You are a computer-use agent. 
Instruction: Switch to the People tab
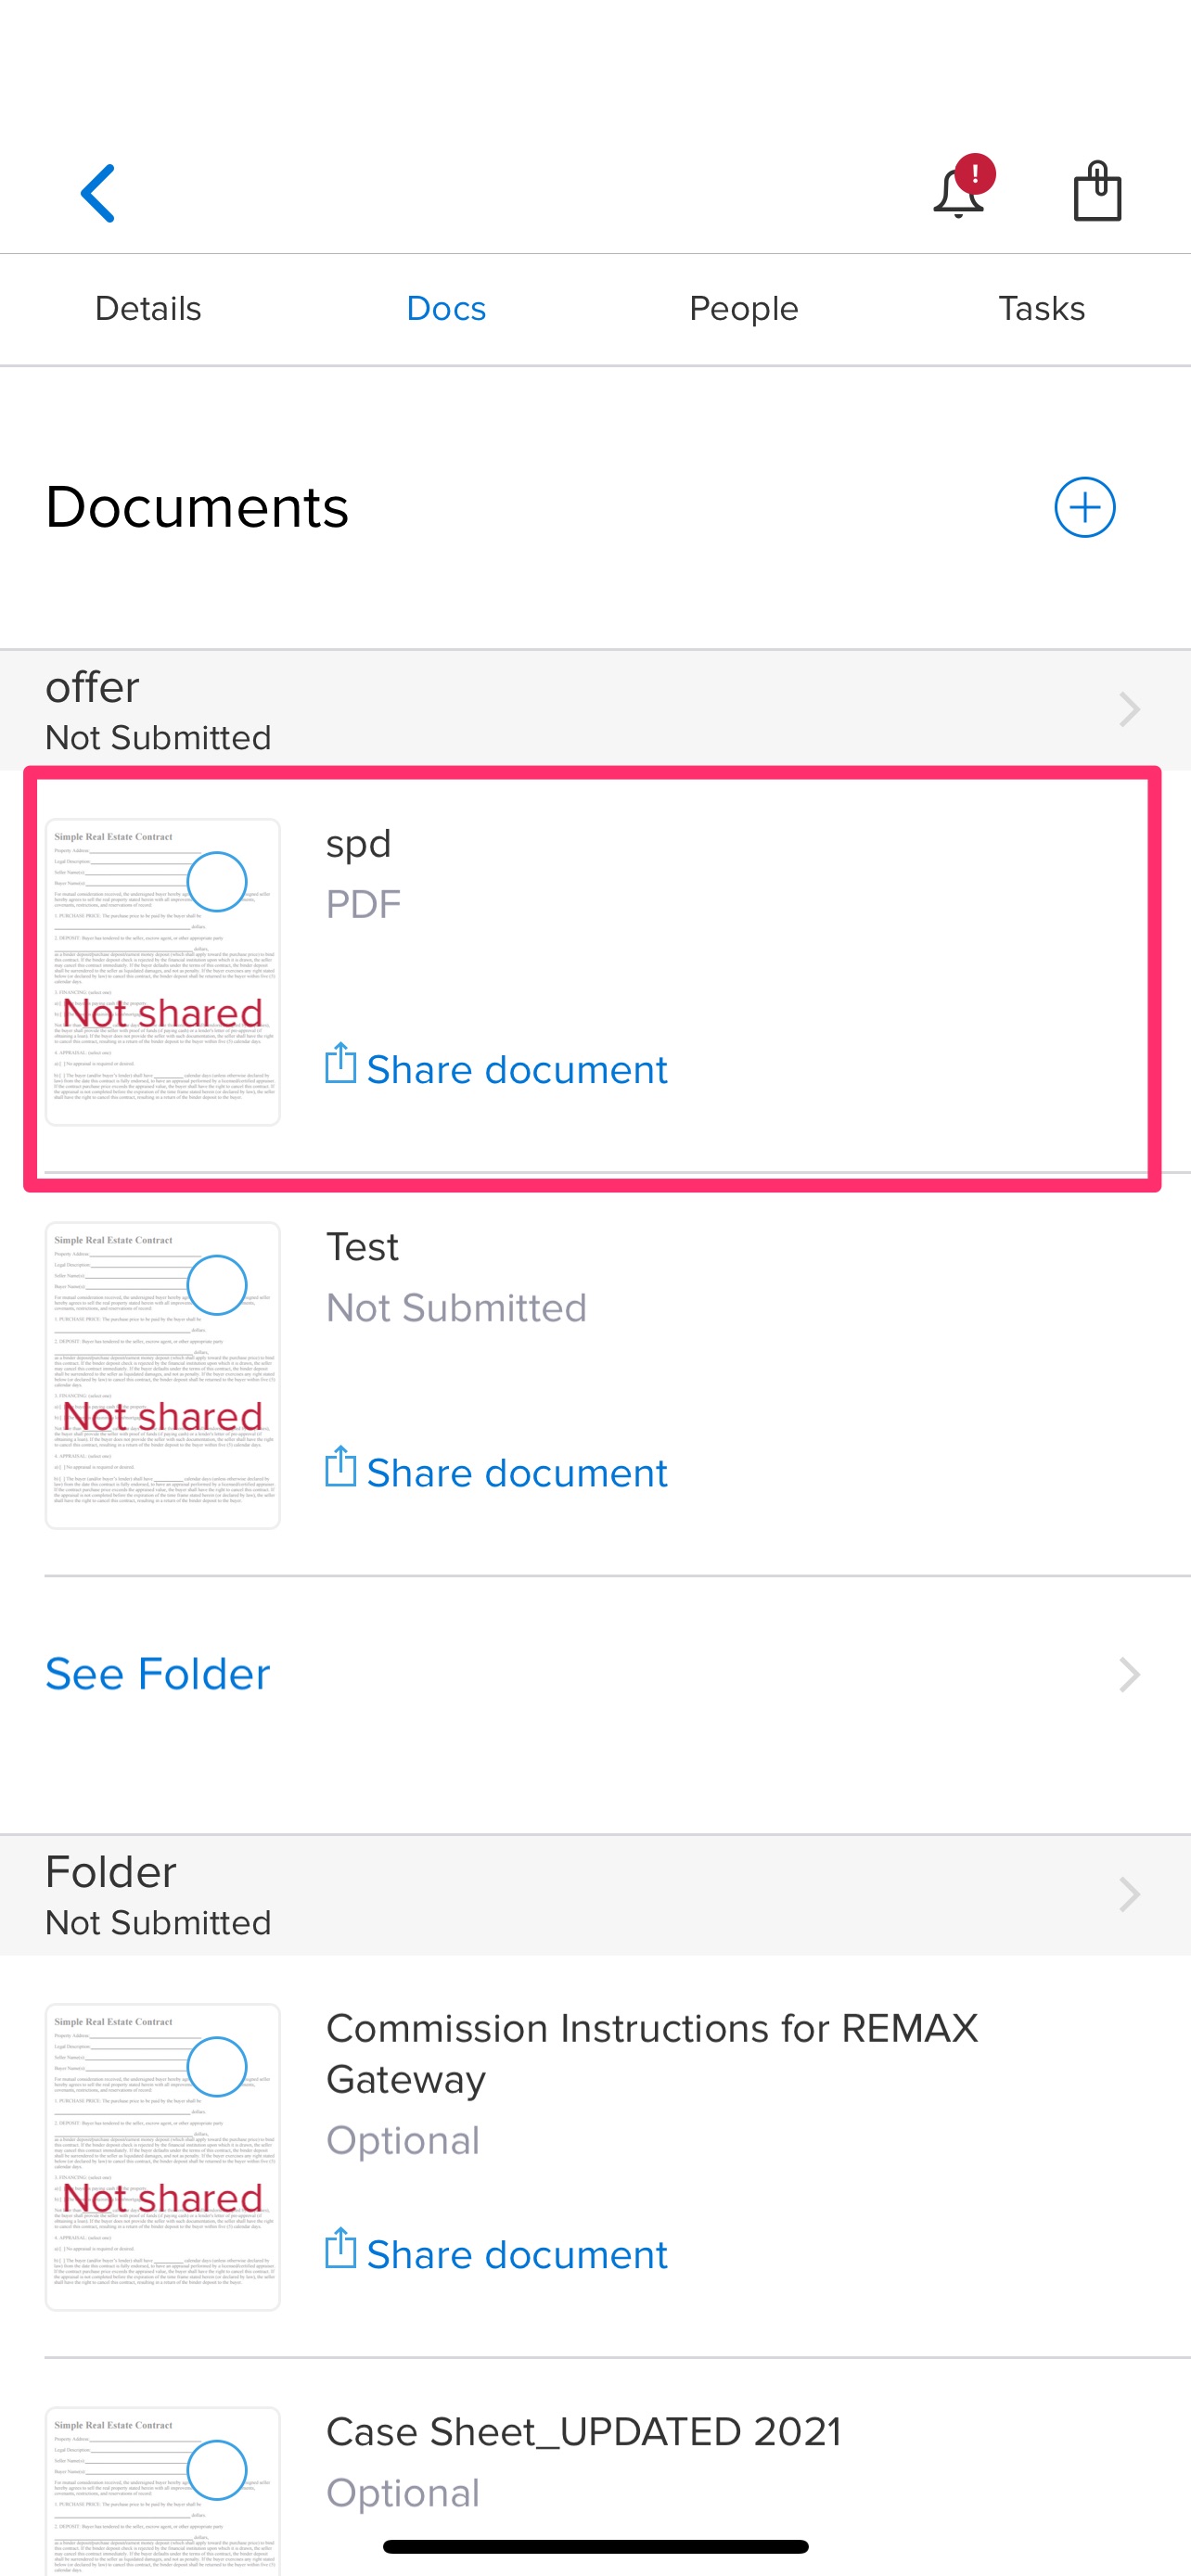click(x=743, y=308)
